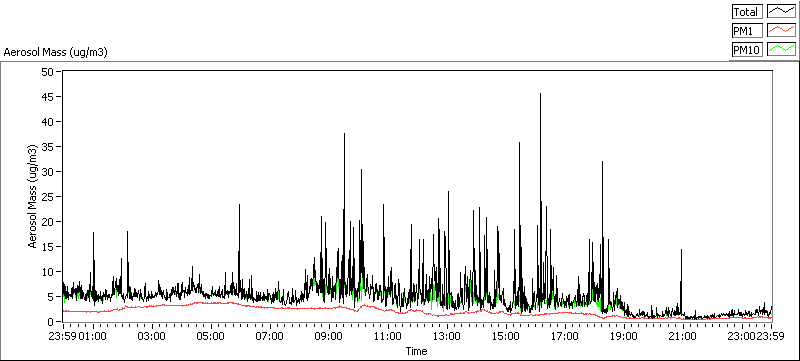
Task: Click the 01:00 time axis label
Action: (x=93, y=337)
